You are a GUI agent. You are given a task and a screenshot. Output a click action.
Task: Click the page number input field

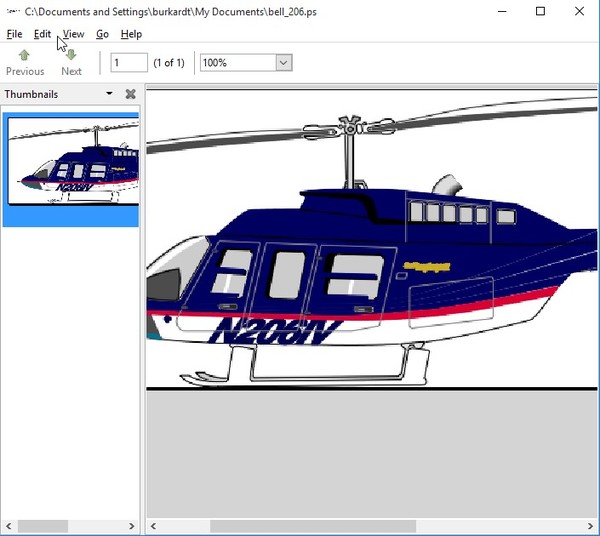click(x=128, y=63)
